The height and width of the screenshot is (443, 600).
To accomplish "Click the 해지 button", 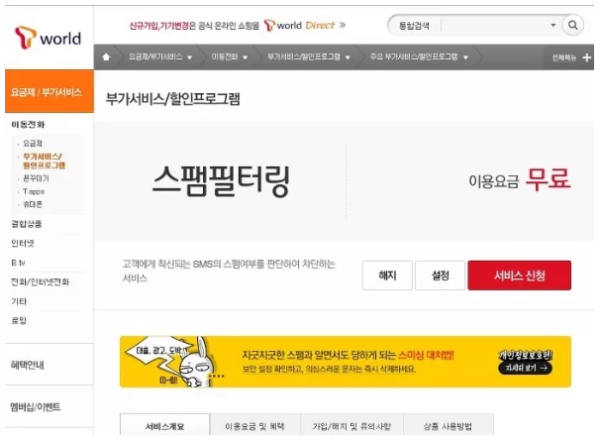I will coord(387,275).
